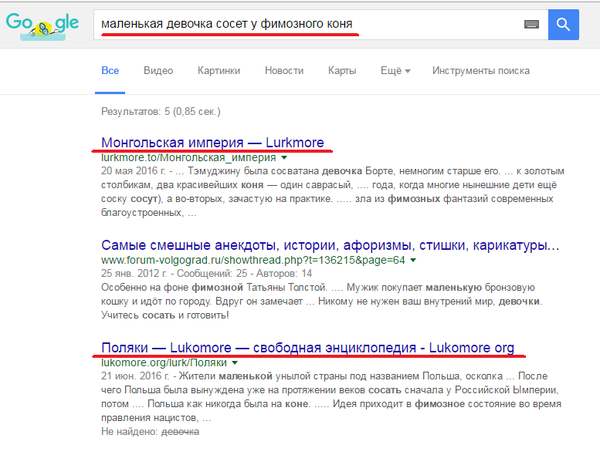Click the Сообщений: 25 text

point(212,274)
